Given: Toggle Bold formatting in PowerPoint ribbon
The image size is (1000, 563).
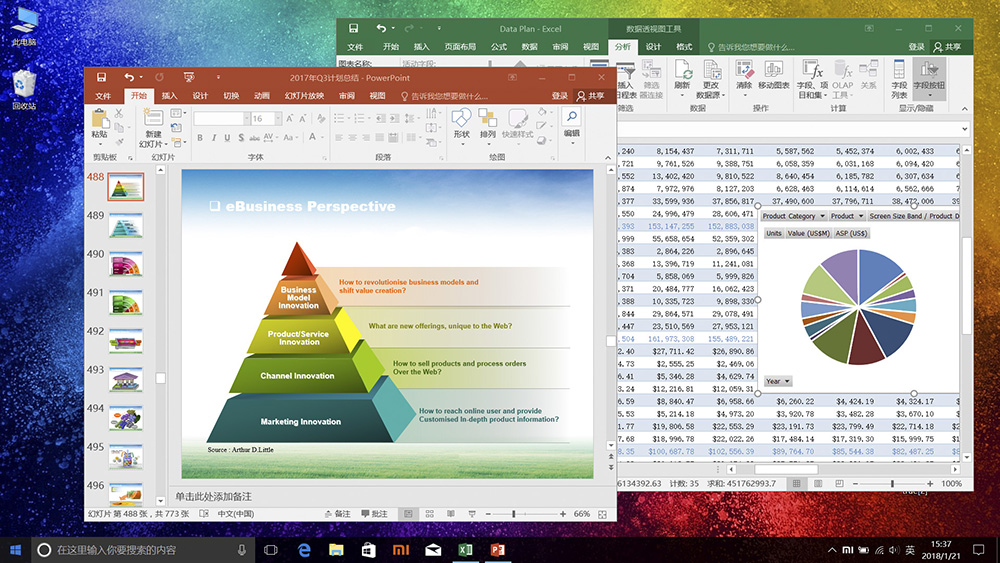Looking at the screenshot, I should (x=199, y=137).
